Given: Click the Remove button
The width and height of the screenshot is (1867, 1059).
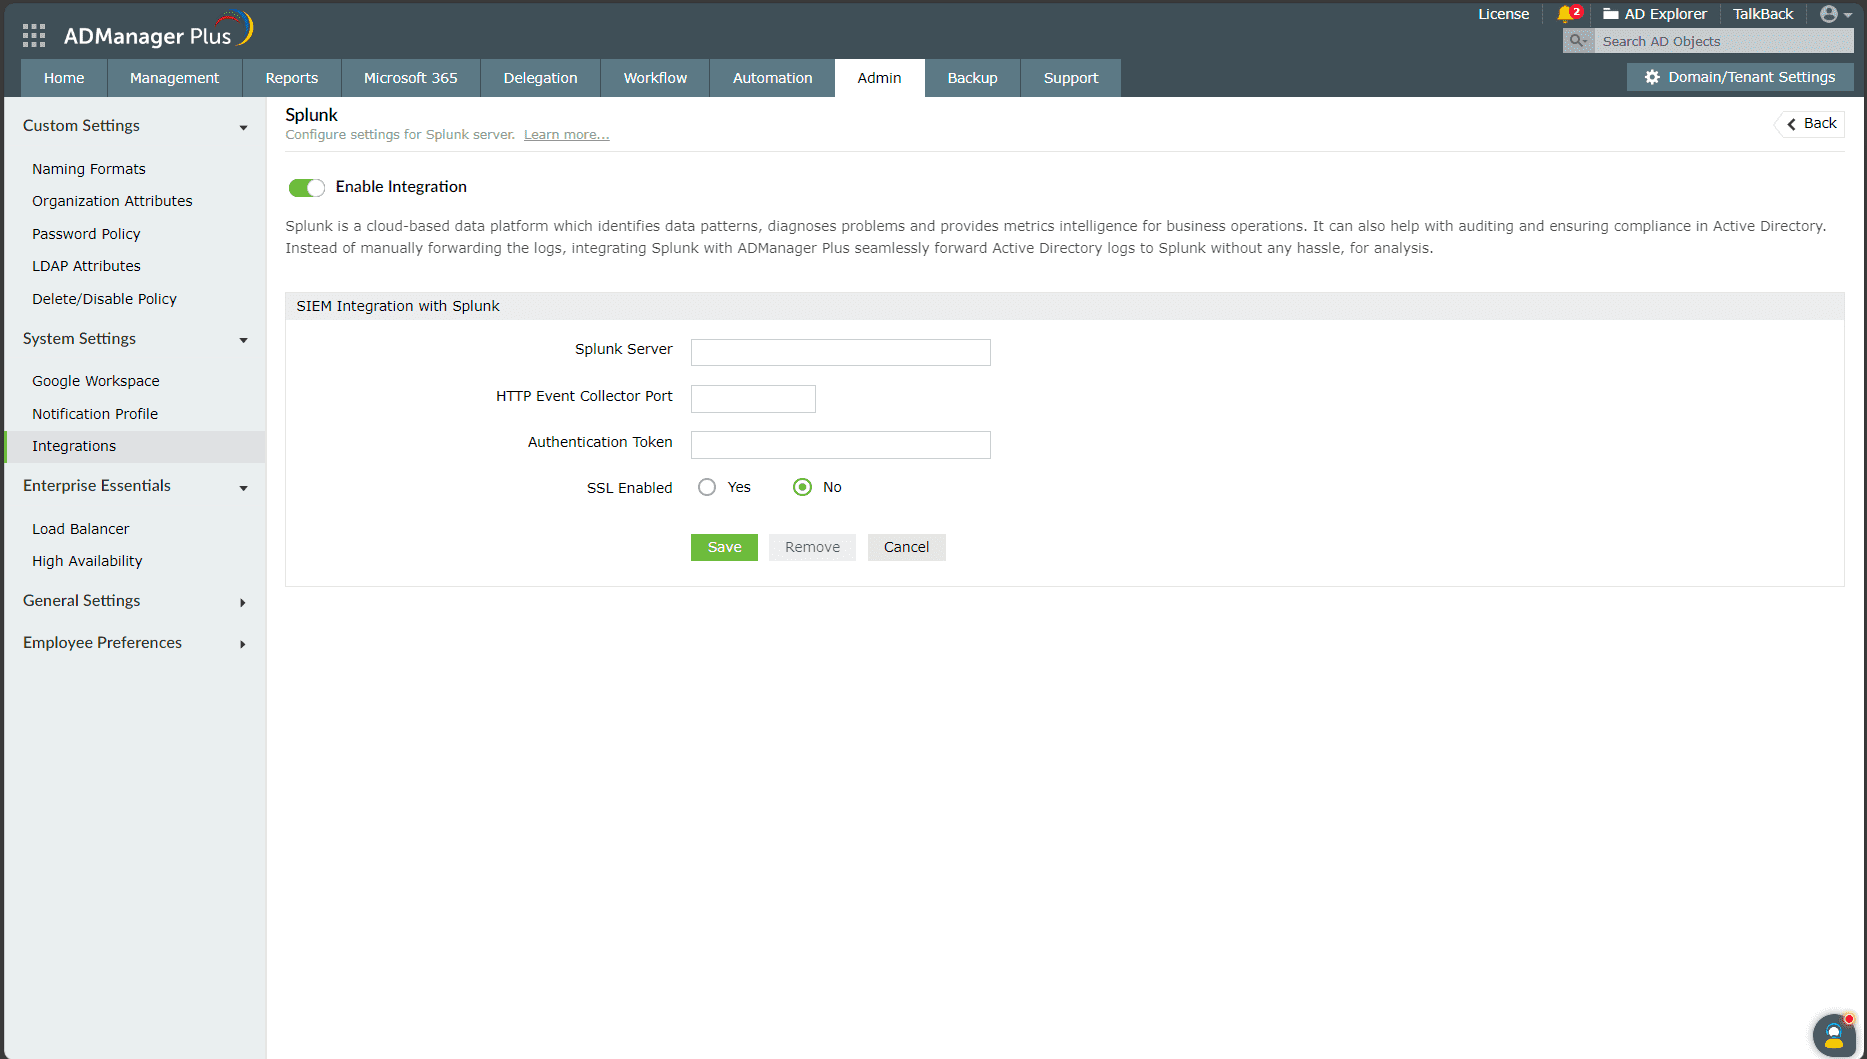Looking at the screenshot, I should click(812, 547).
